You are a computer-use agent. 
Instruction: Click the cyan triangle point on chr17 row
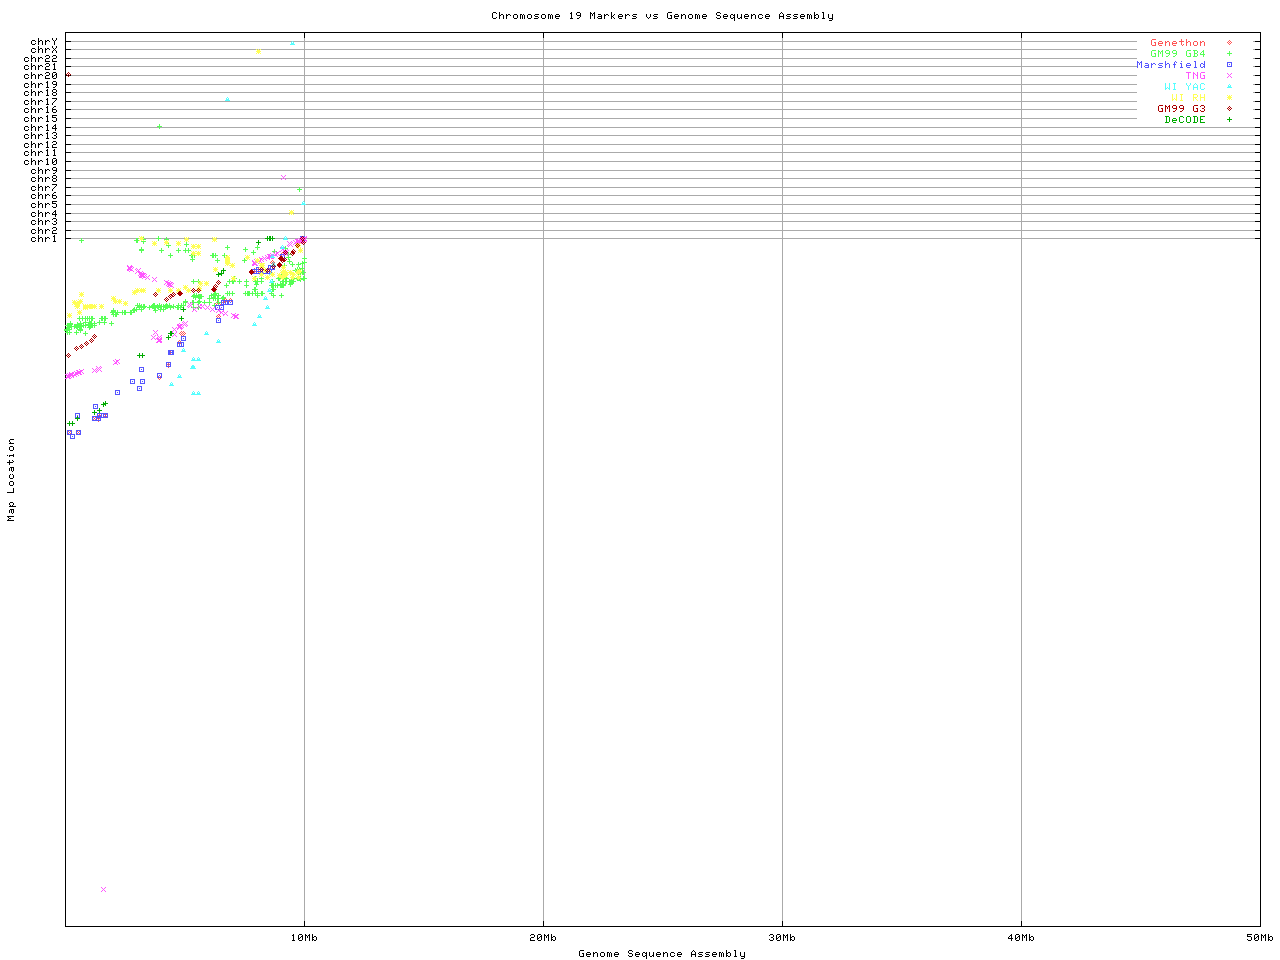pyautogui.click(x=228, y=100)
